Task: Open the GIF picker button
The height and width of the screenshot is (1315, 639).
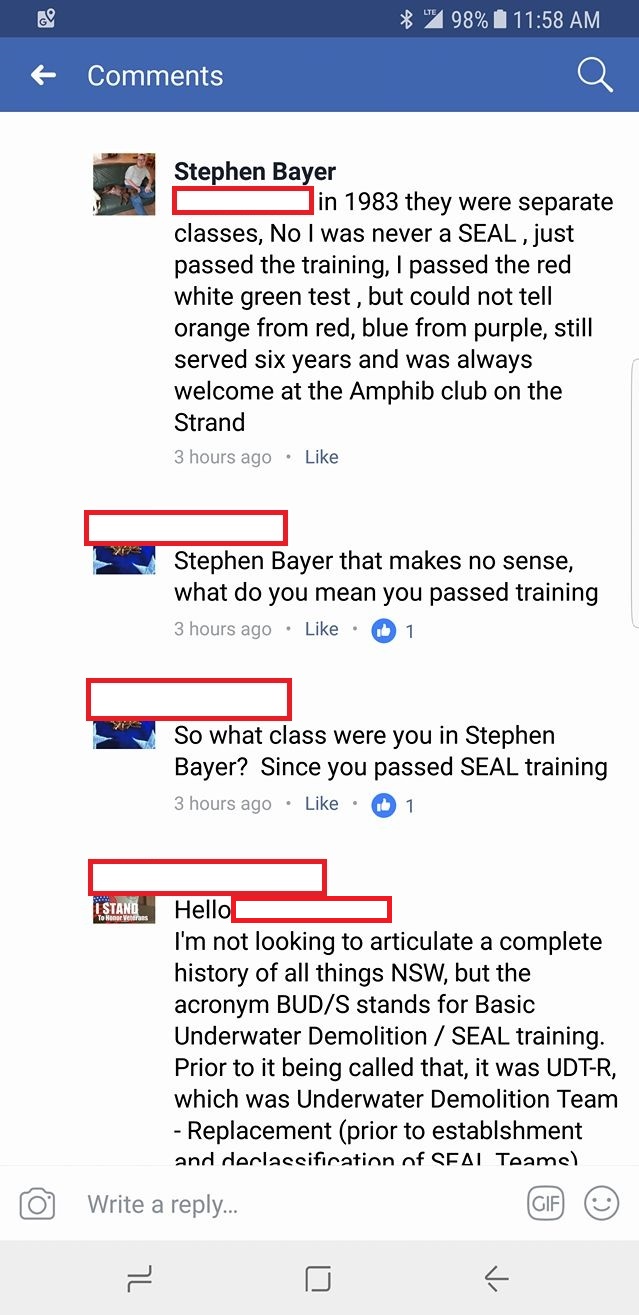Action: coord(546,1204)
